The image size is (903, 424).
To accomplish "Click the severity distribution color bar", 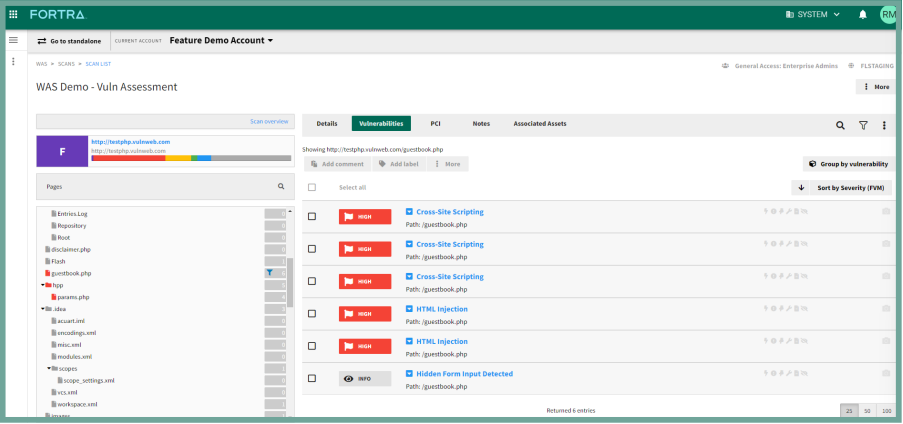I will click(x=191, y=158).
